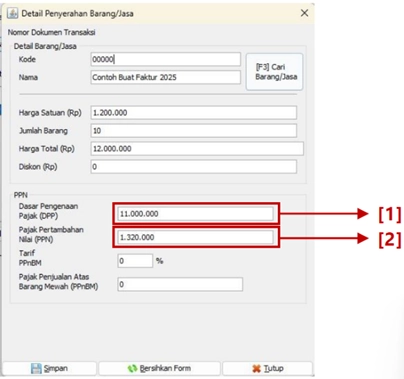Click the Bersihkan Form button
The image size is (404, 379).
pos(159,368)
